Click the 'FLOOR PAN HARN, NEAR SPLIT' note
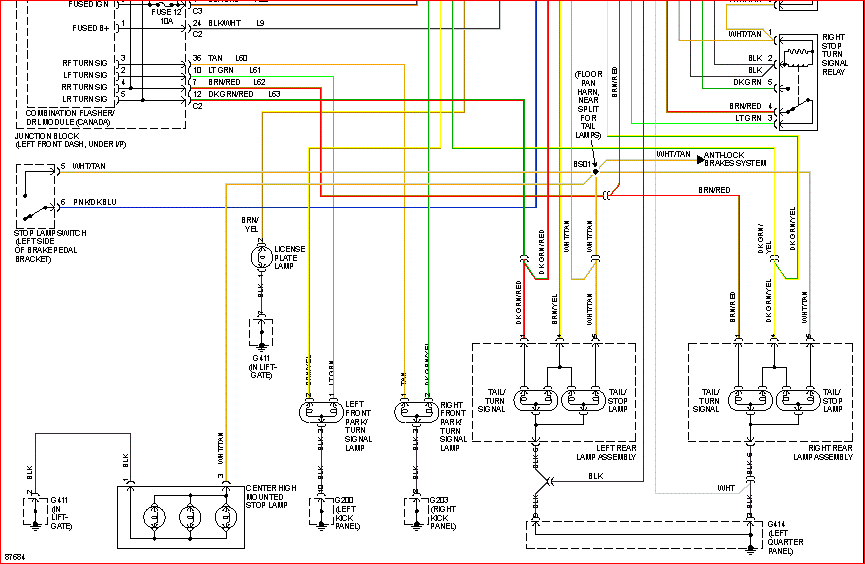Image resolution: width=865 pixels, height=564 pixels. click(588, 104)
